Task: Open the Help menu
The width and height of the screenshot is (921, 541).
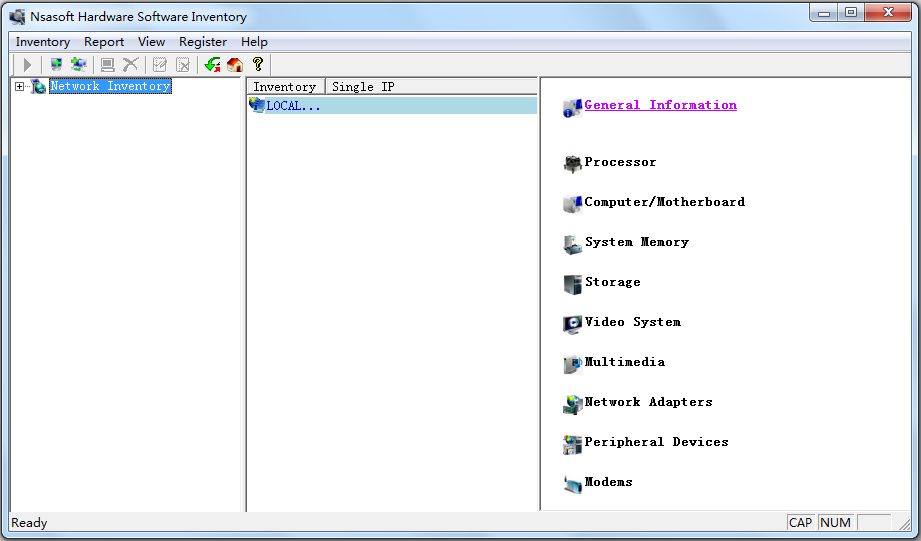Action: [254, 42]
